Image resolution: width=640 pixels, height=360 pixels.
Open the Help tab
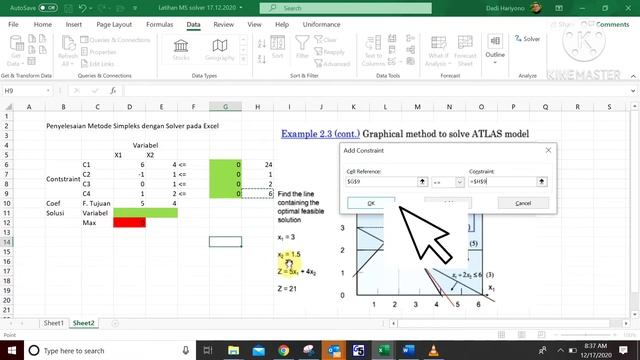[x=282, y=24]
